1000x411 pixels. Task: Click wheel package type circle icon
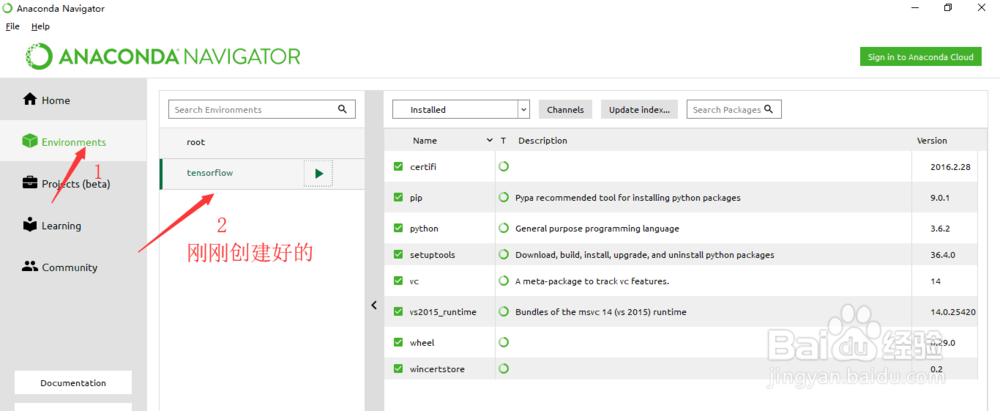pyautogui.click(x=504, y=343)
